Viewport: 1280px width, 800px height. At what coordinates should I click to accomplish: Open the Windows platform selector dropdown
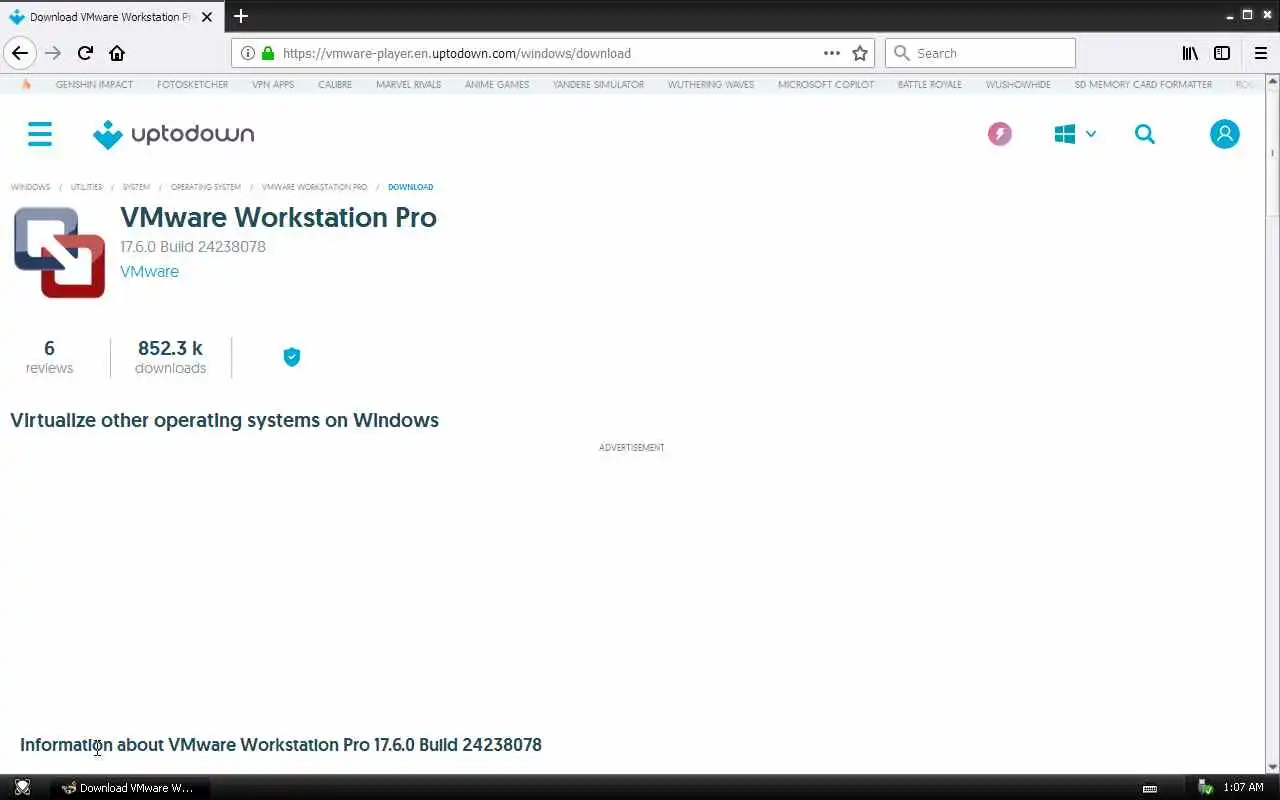1075,134
